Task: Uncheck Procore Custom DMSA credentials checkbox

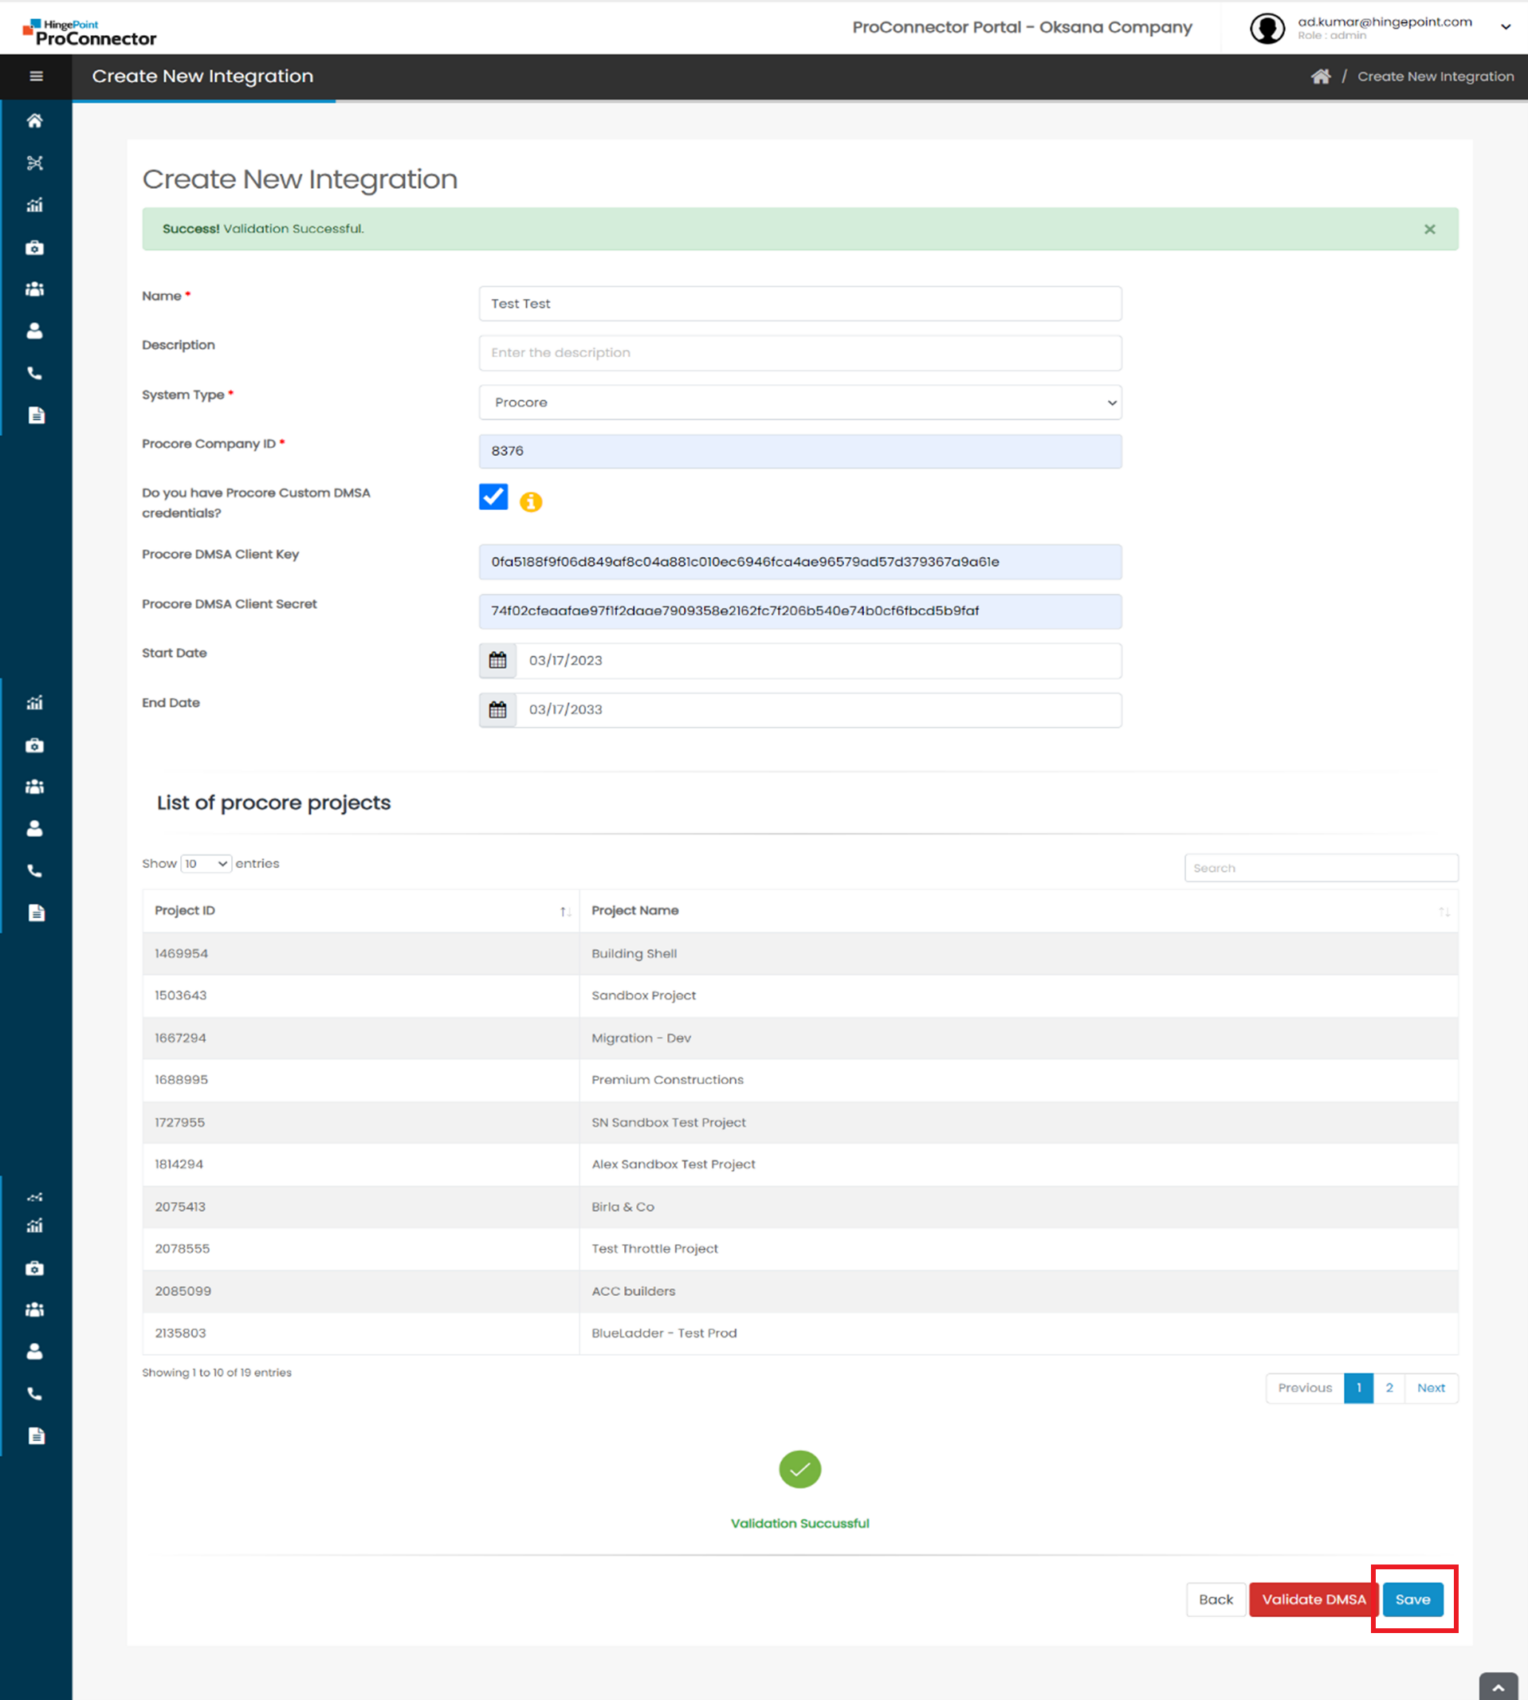Action: click(493, 497)
